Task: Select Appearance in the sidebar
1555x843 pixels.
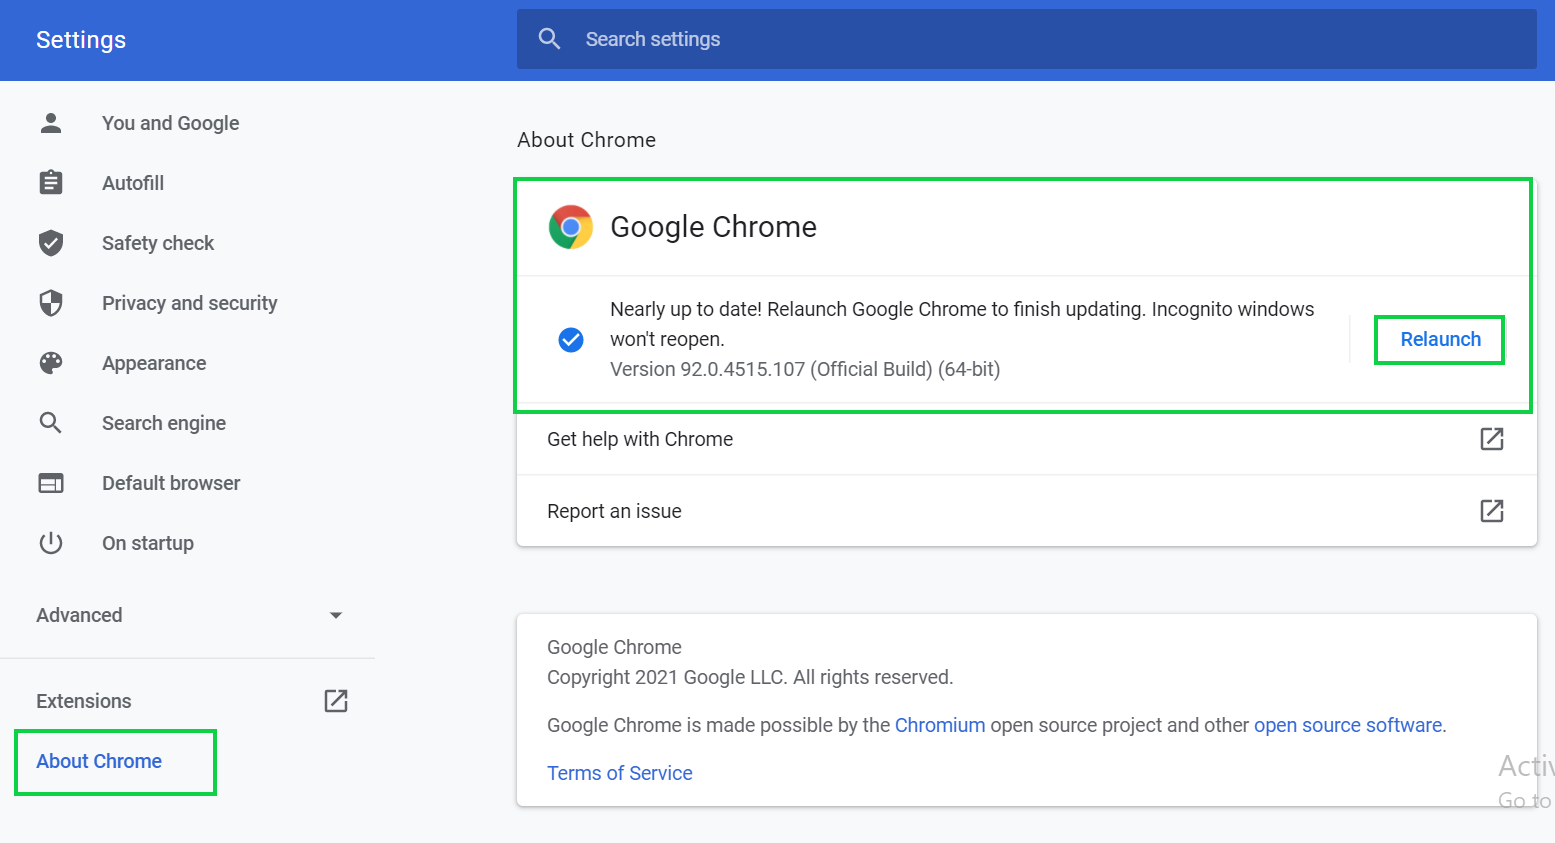Action: (x=154, y=363)
